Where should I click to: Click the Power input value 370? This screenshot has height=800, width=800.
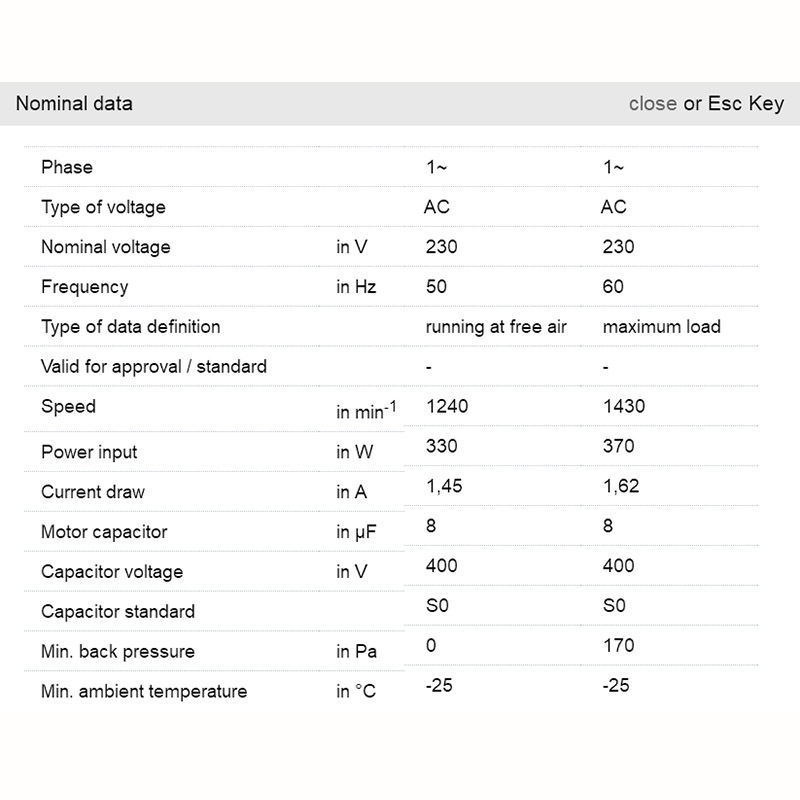pyautogui.click(x=618, y=446)
